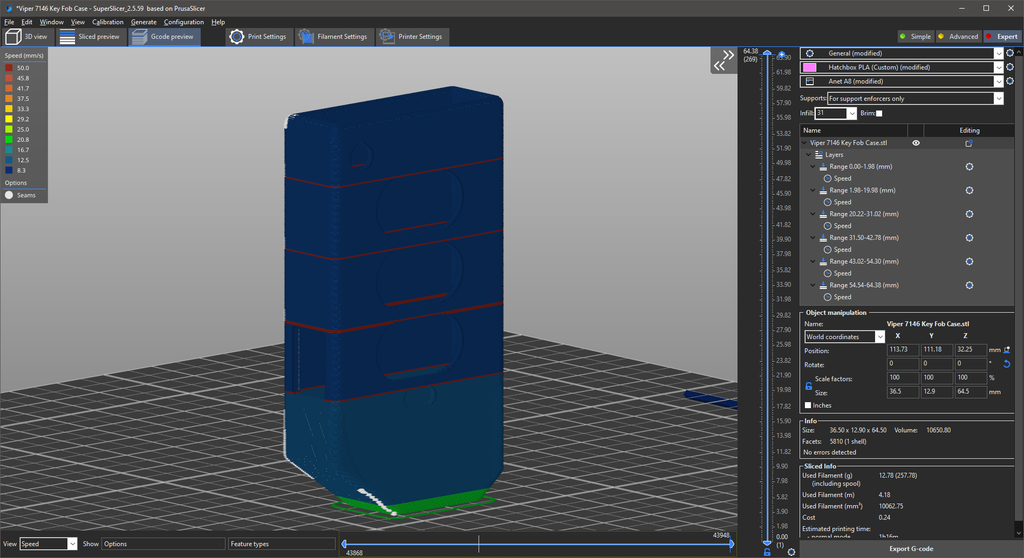This screenshot has height=558, width=1024.
Task: Open the Calibration menu
Action: [107, 22]
